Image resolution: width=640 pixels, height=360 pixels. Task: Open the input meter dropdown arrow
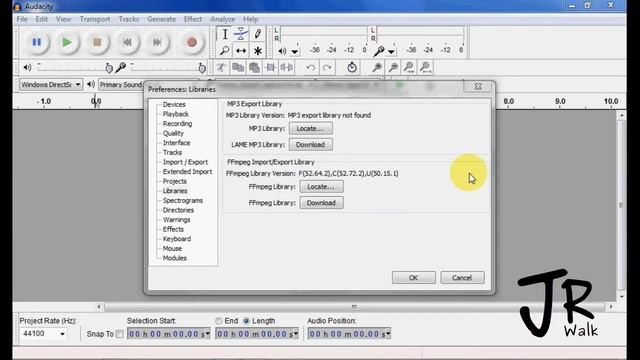(x=391, y=52)
